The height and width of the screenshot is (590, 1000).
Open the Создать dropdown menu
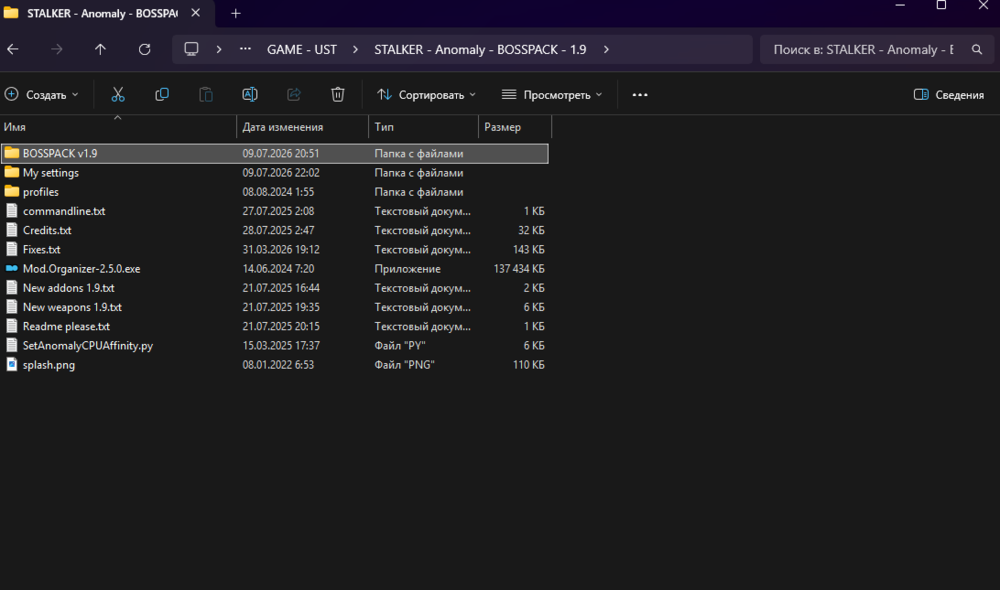coord(41,94)
